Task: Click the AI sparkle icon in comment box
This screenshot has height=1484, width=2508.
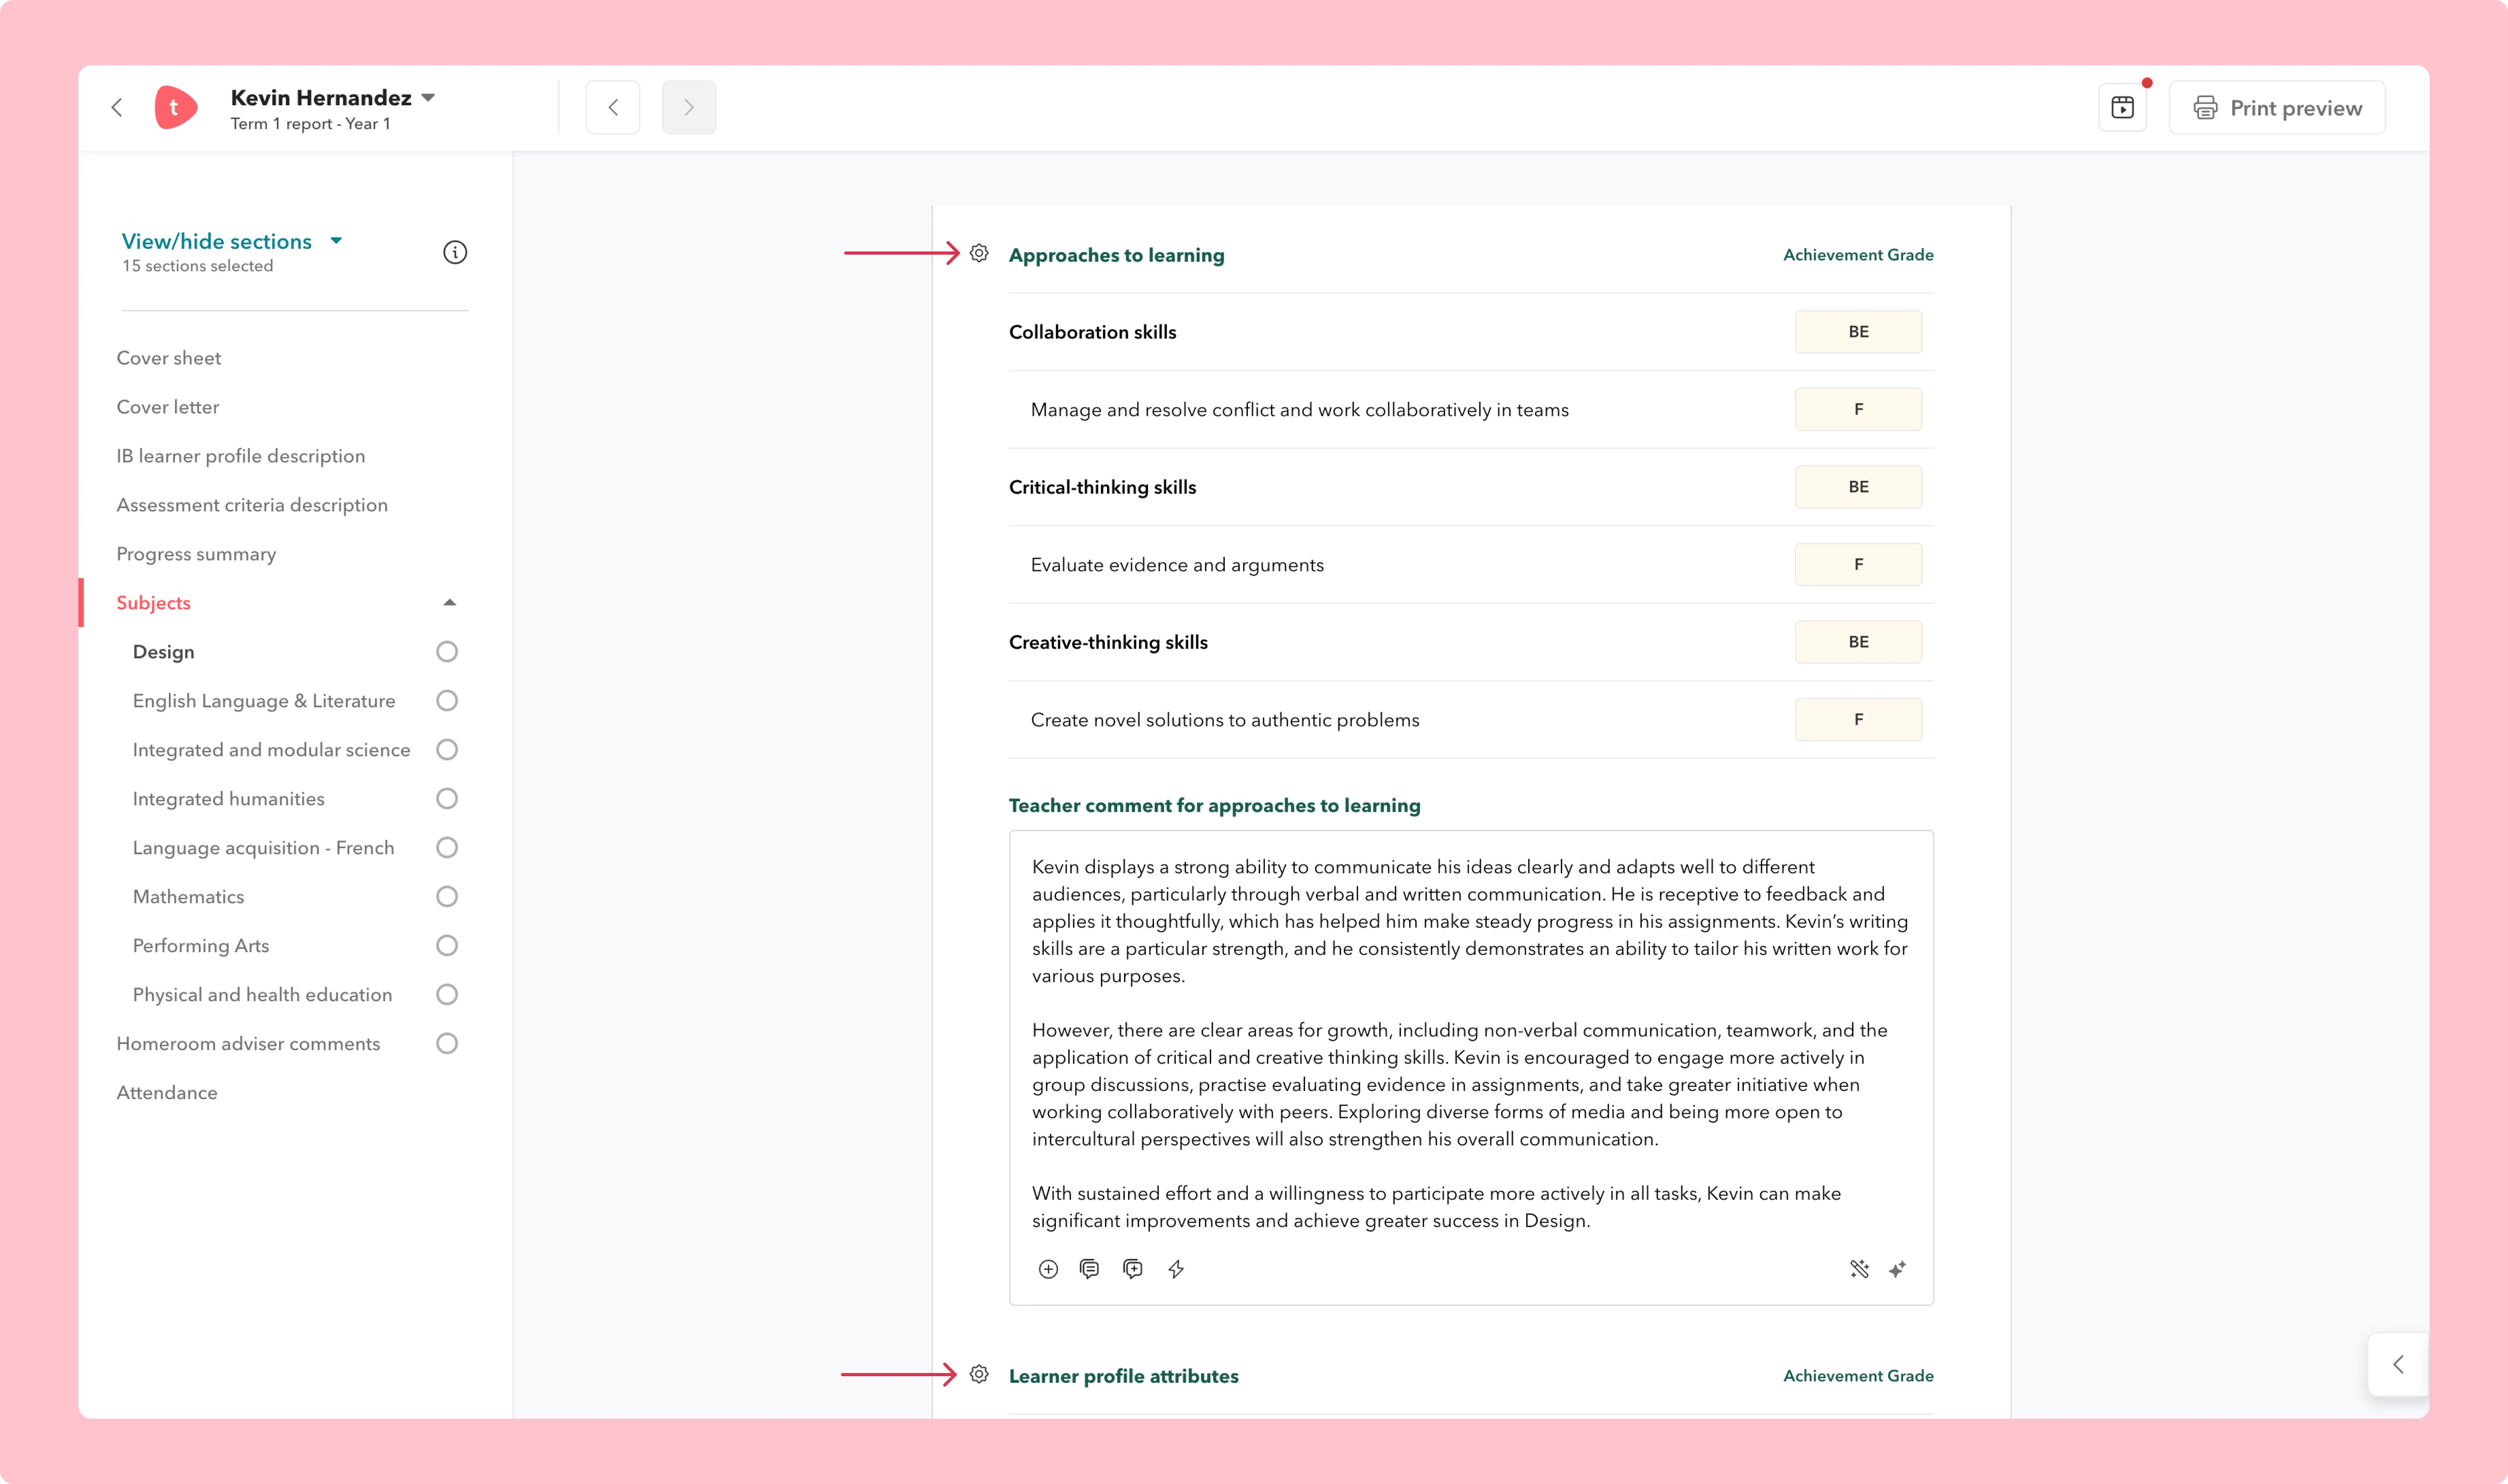Action: pyautogui.click(x=1897, y=1269)
